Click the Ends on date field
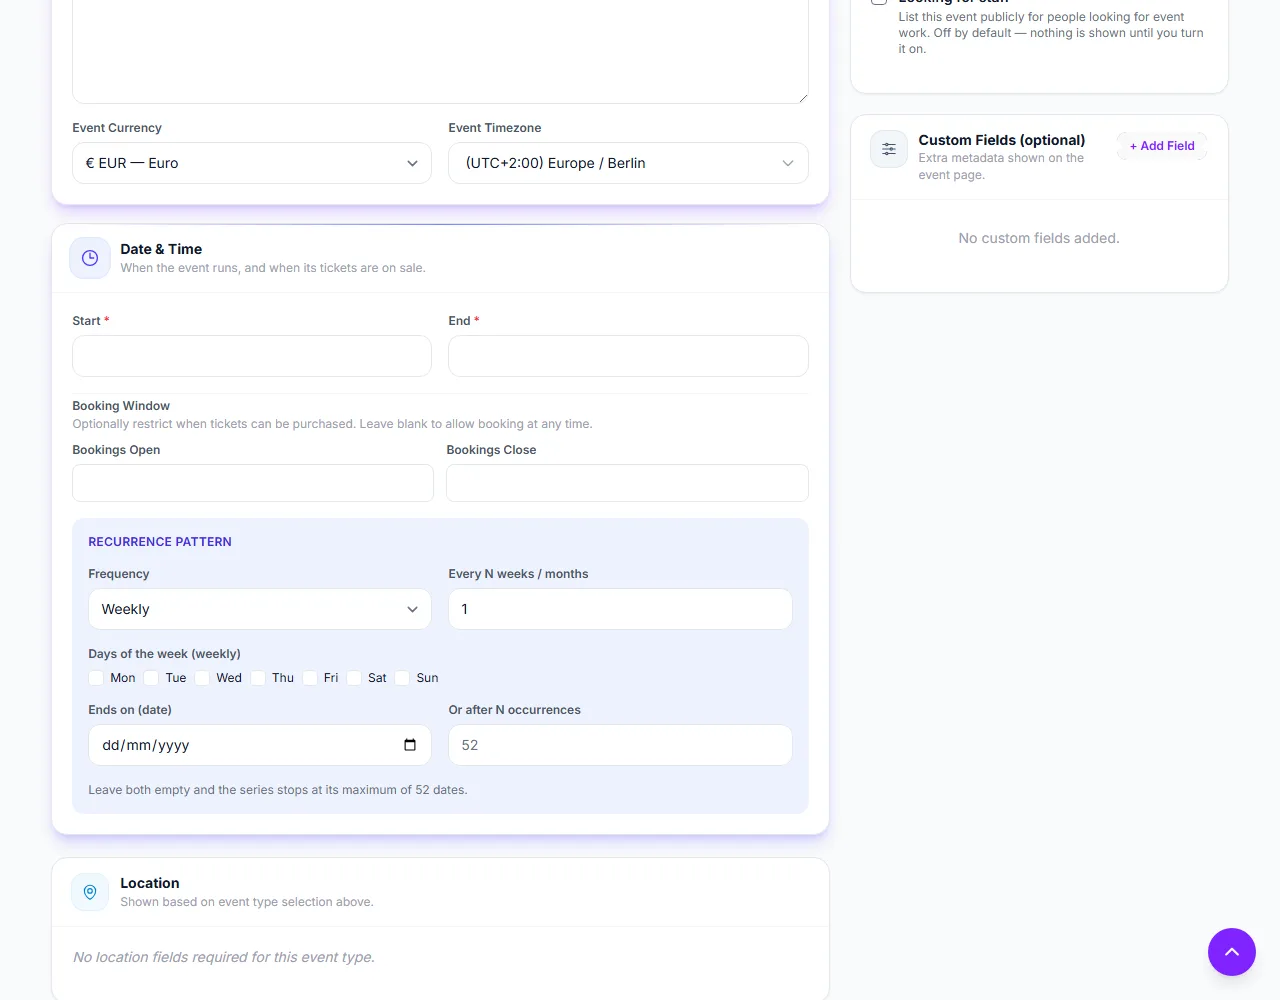This screenshot has width=1280, height=1000. 260,745
